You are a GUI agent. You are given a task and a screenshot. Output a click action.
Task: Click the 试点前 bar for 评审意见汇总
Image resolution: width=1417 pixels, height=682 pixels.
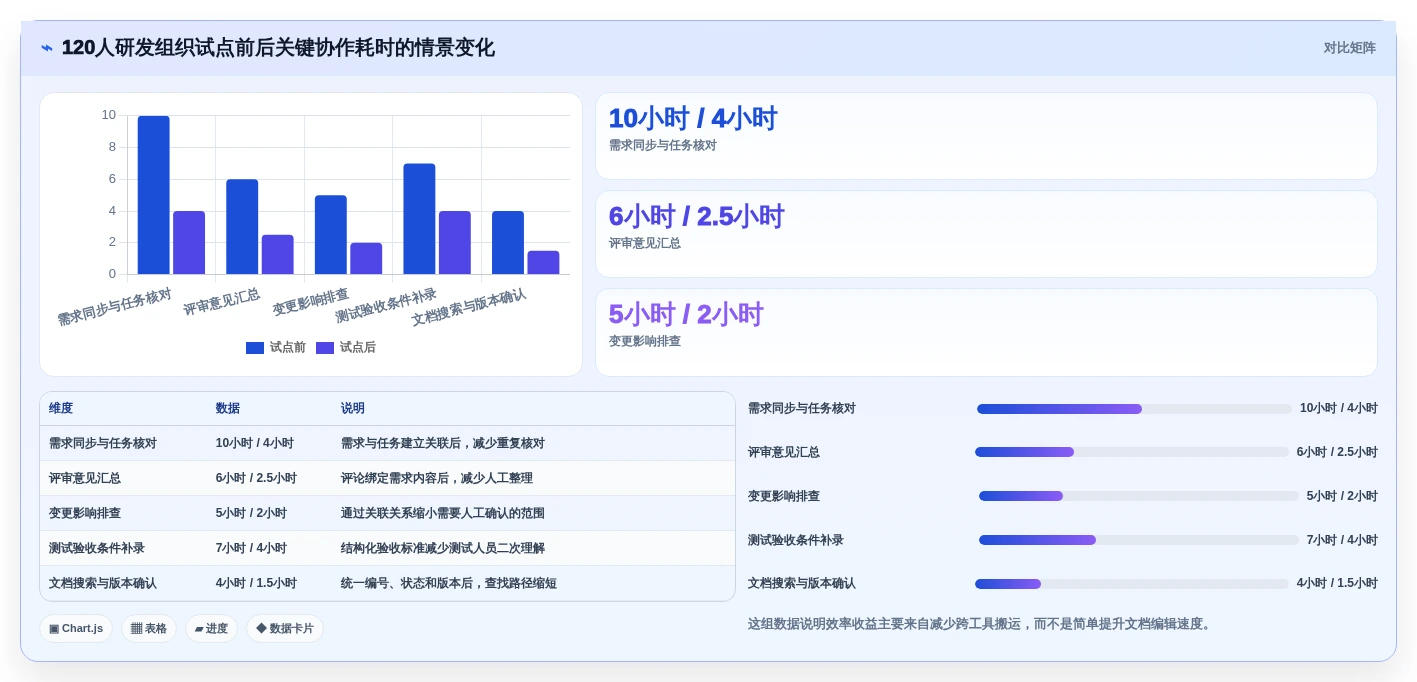[242, 227]
